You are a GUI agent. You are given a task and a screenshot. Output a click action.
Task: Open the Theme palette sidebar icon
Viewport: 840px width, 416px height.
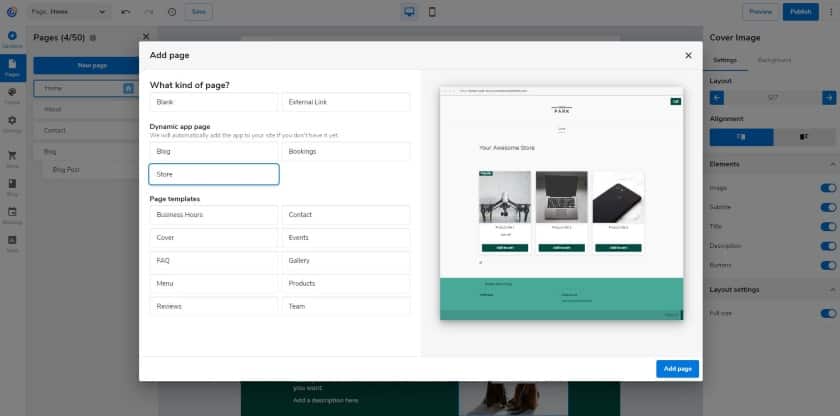click(x=12, y=95)
